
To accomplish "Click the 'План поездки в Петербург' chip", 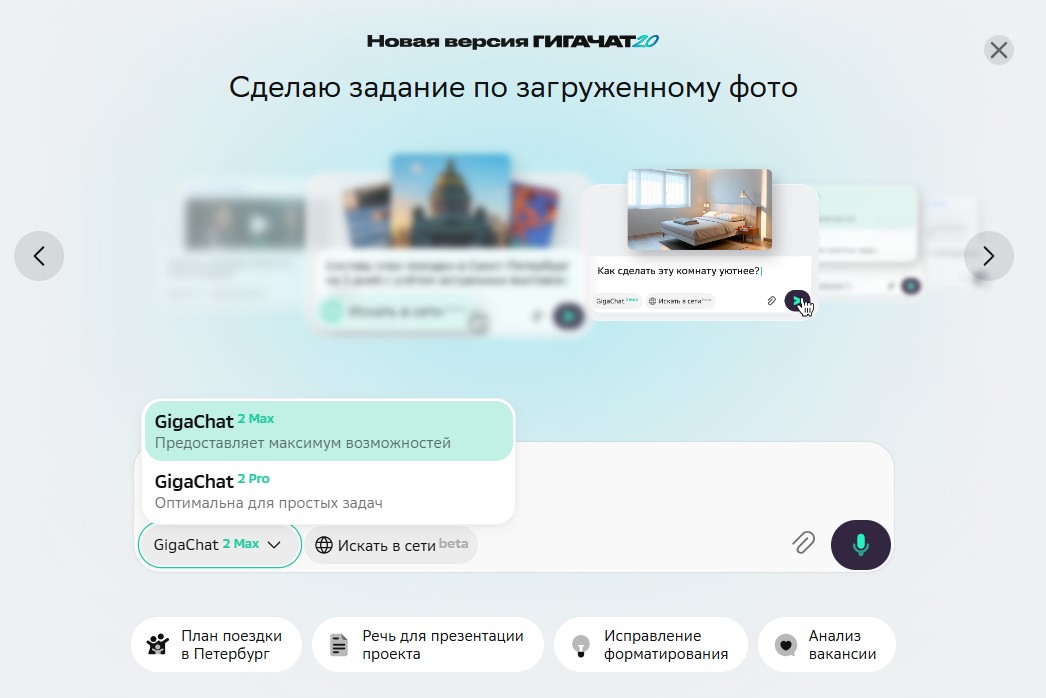I will point(216,644).
